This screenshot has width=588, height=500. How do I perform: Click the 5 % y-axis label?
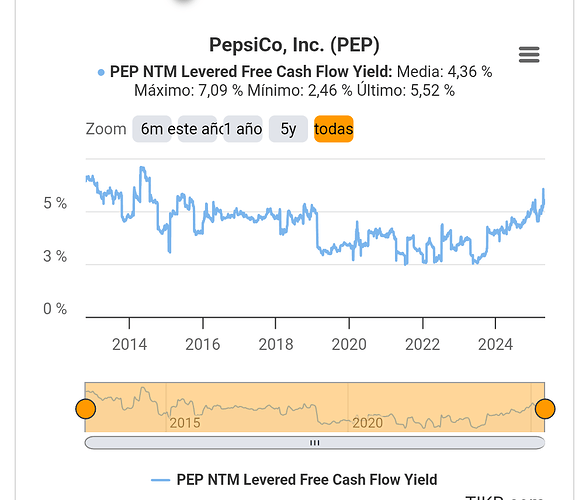click(x=55, y=203)
